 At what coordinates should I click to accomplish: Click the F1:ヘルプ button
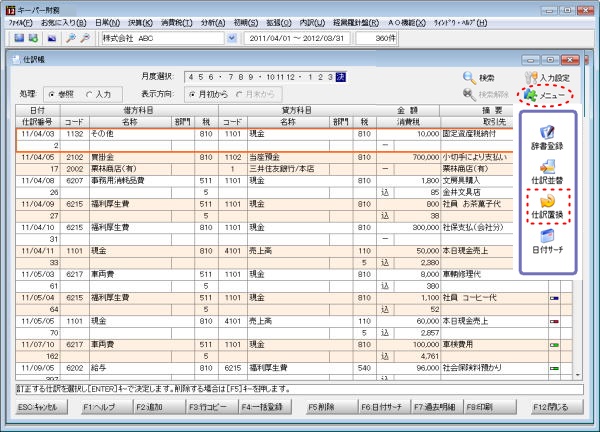[x=108, y=407]
